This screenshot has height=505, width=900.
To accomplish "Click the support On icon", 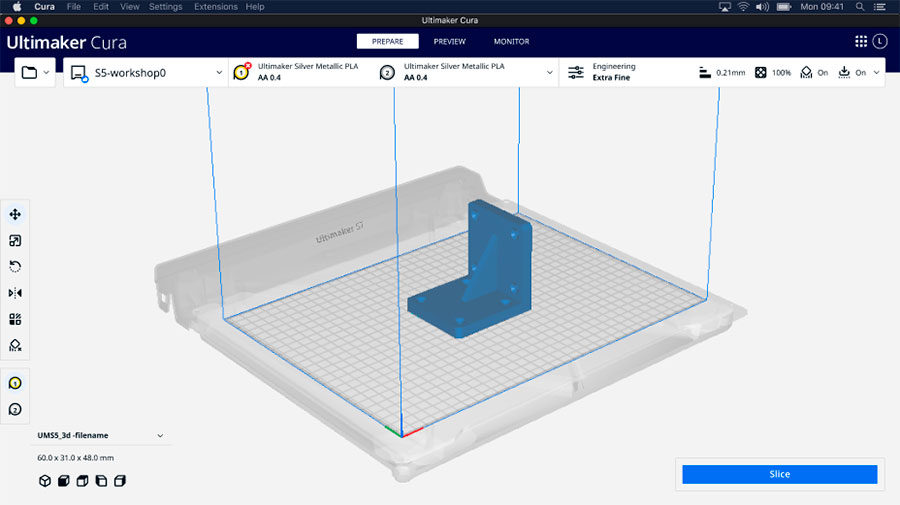I will click(806, 72).
